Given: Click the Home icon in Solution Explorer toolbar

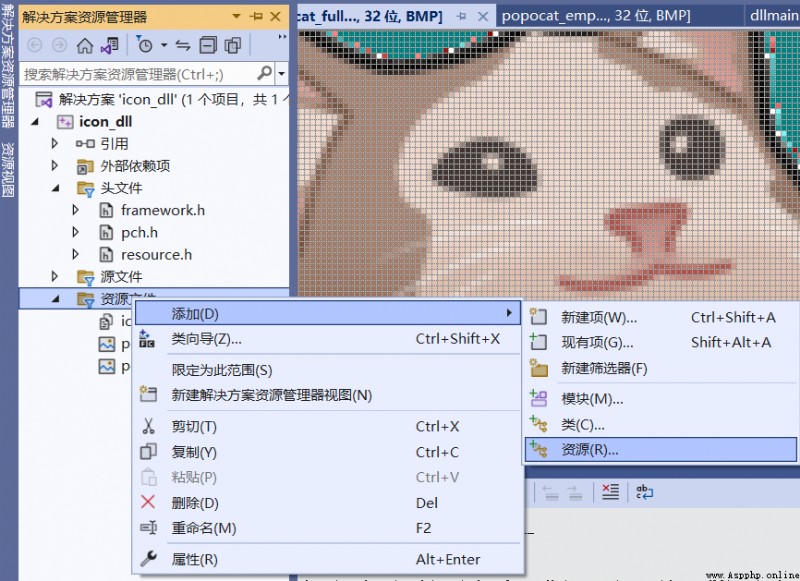Looking at the screenshot, I should click(85, 46).
